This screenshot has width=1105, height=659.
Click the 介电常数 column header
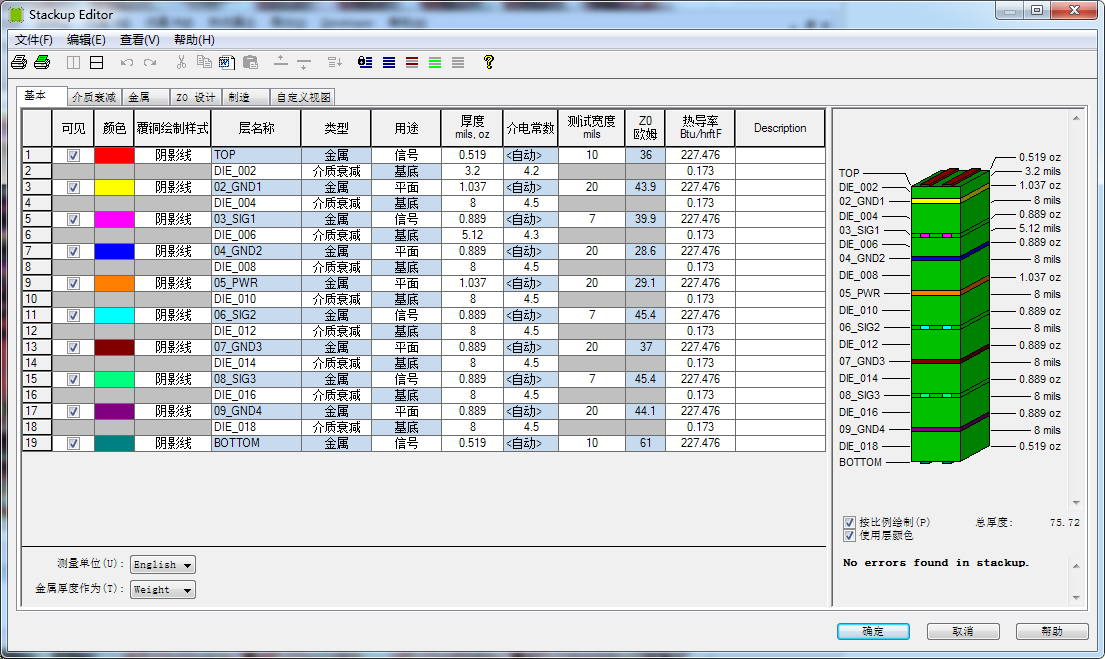[x=531, y=128]
